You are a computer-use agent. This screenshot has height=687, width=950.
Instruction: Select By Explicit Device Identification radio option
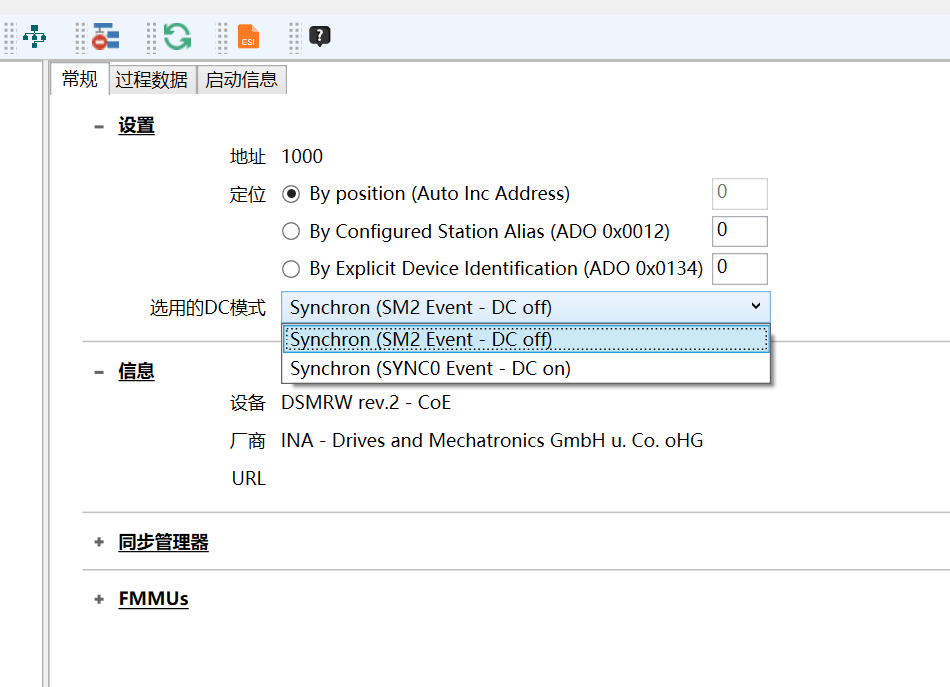pyautogui.click(x=291, y=269)
